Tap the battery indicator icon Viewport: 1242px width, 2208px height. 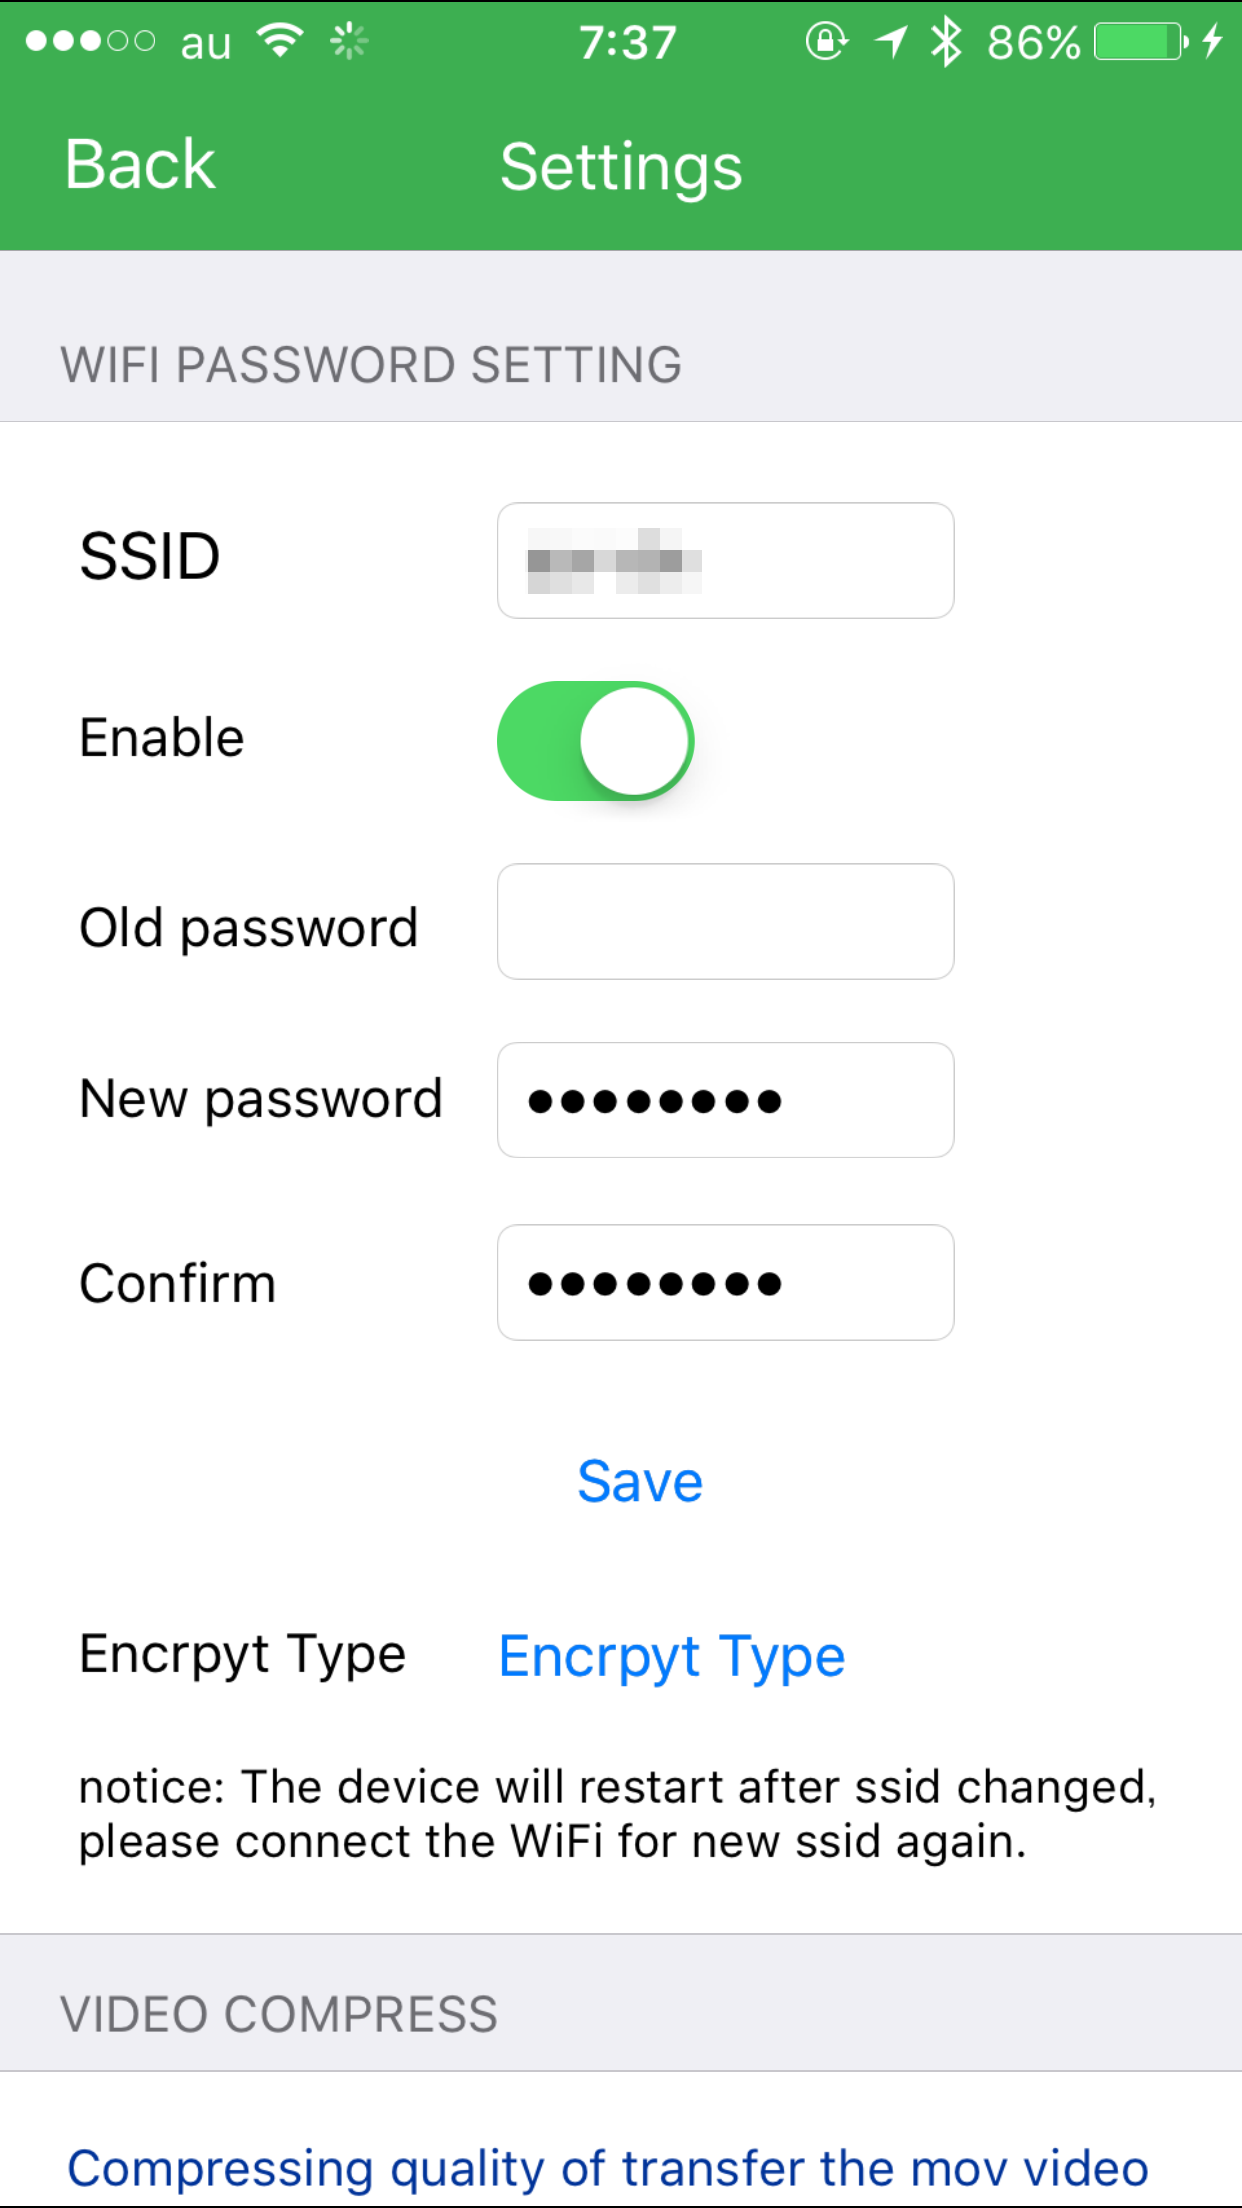pyautogui.click(x=1140, y=42)
